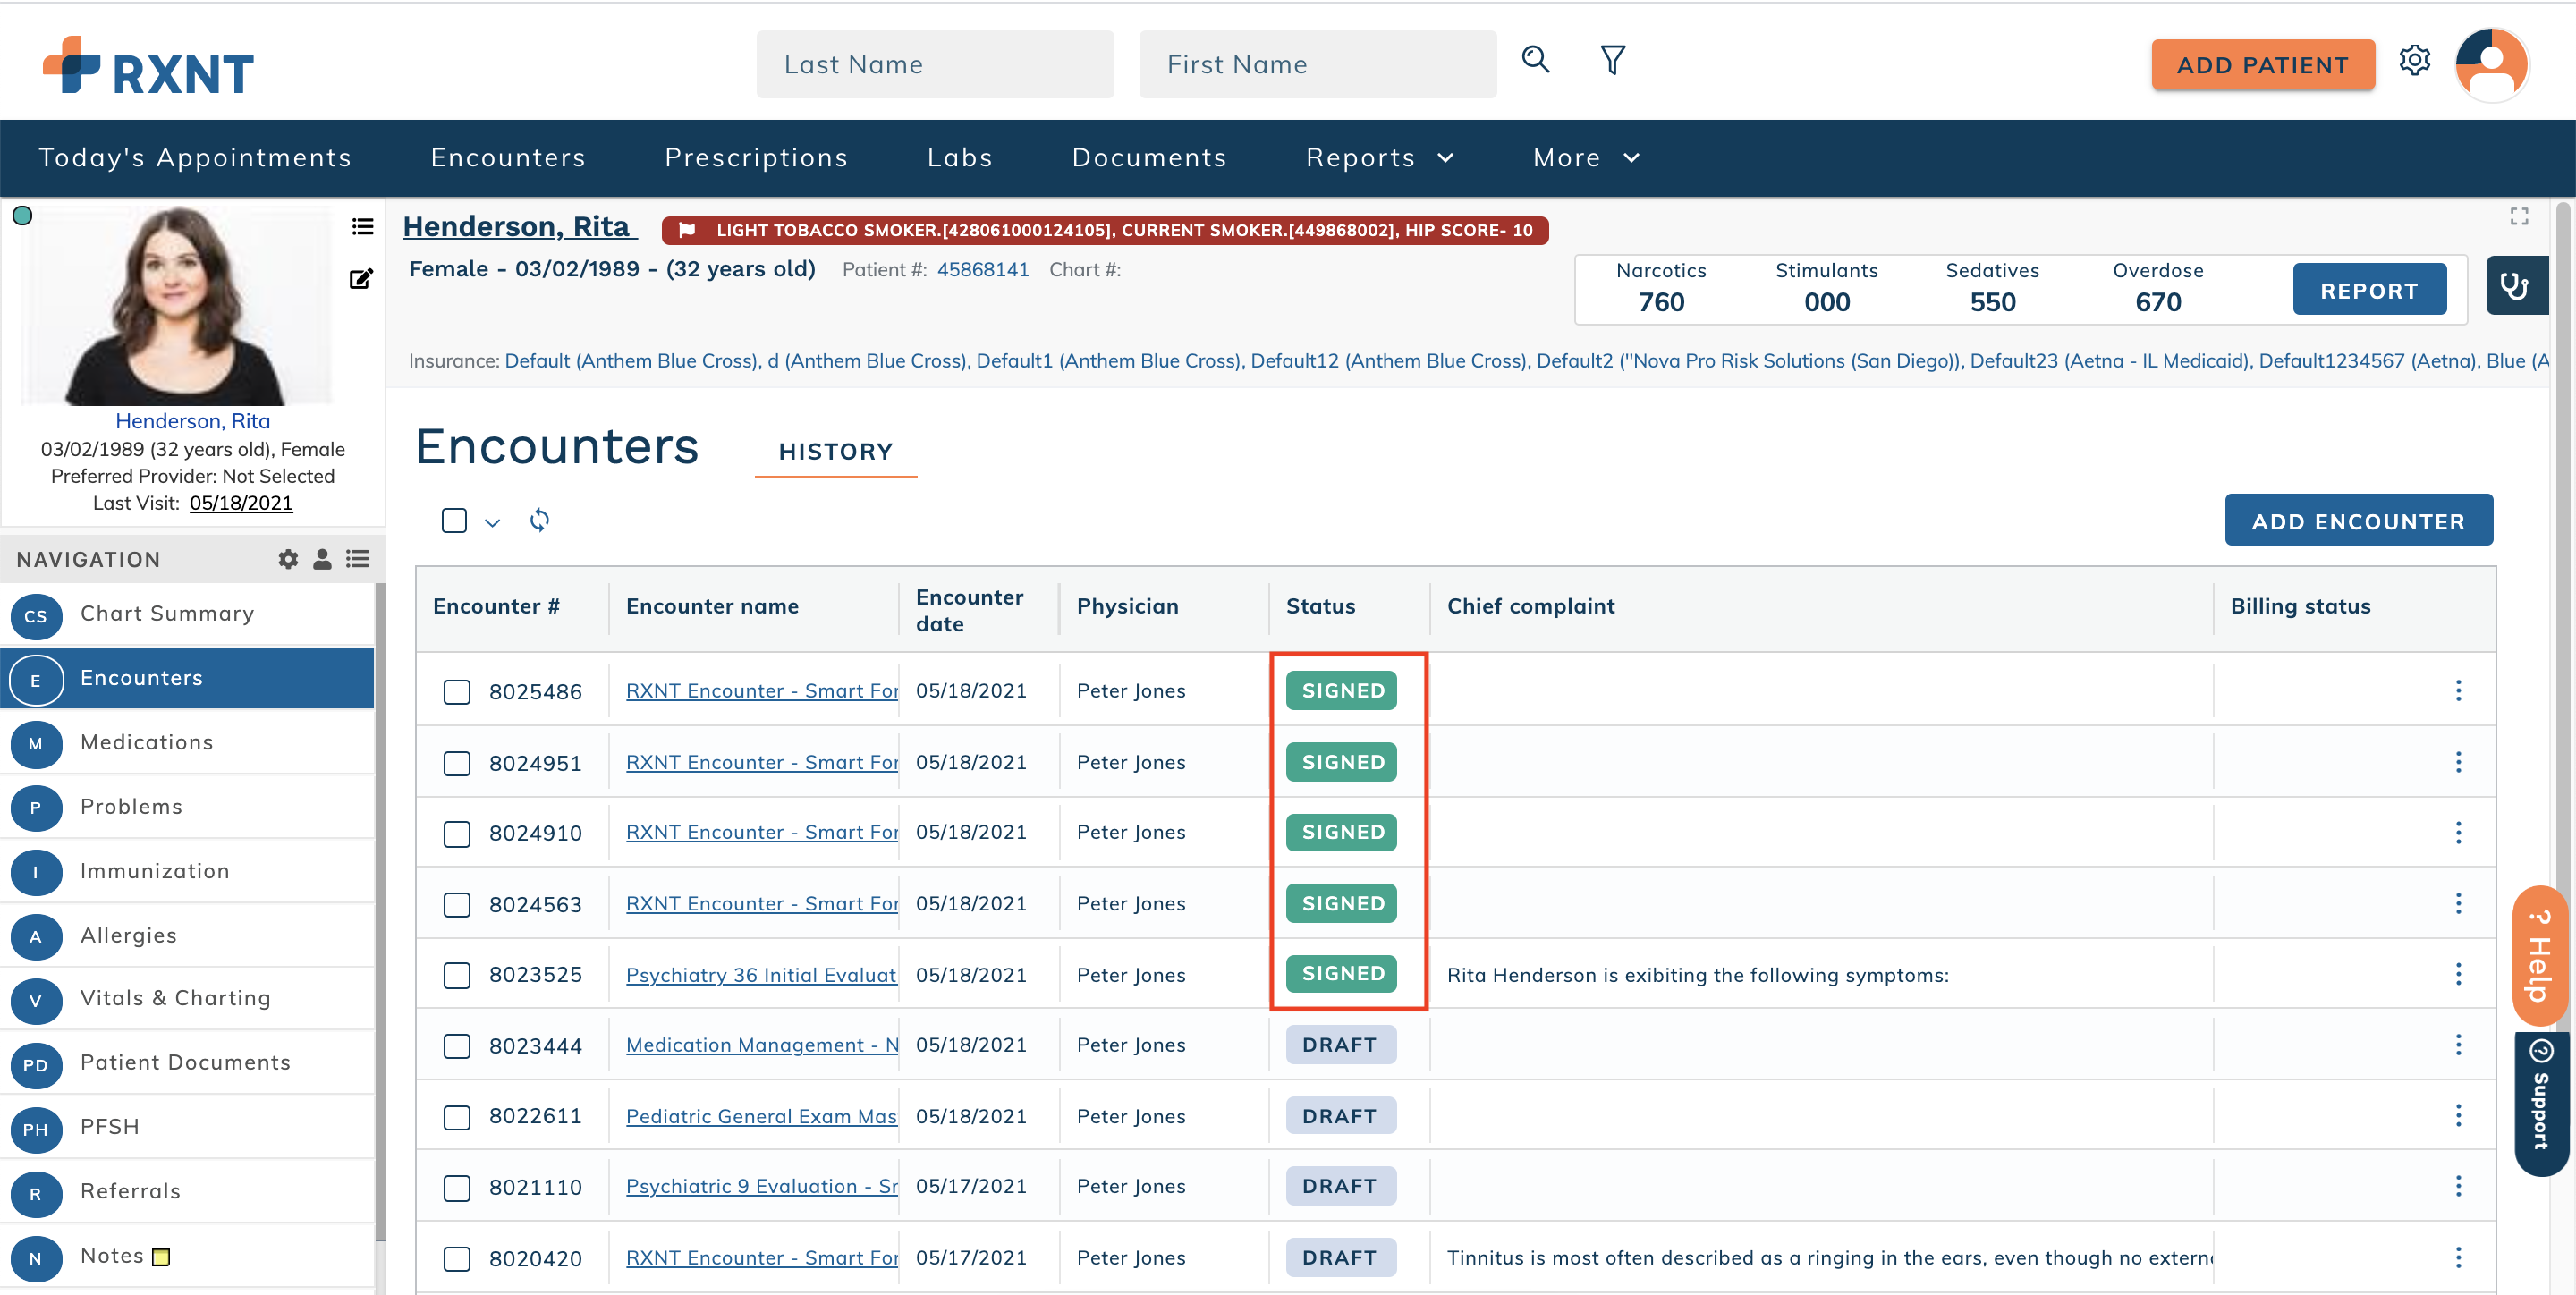This screenshot has width=2576, height=1295.
Task: Click the edit patient photo pencil icon
Action: (x=361, y=279)
